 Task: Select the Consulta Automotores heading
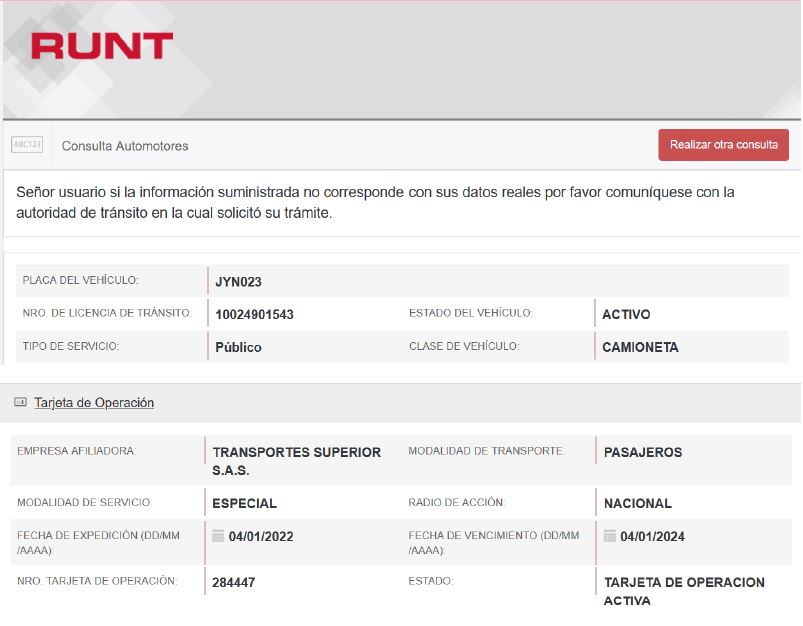(125, 146)
